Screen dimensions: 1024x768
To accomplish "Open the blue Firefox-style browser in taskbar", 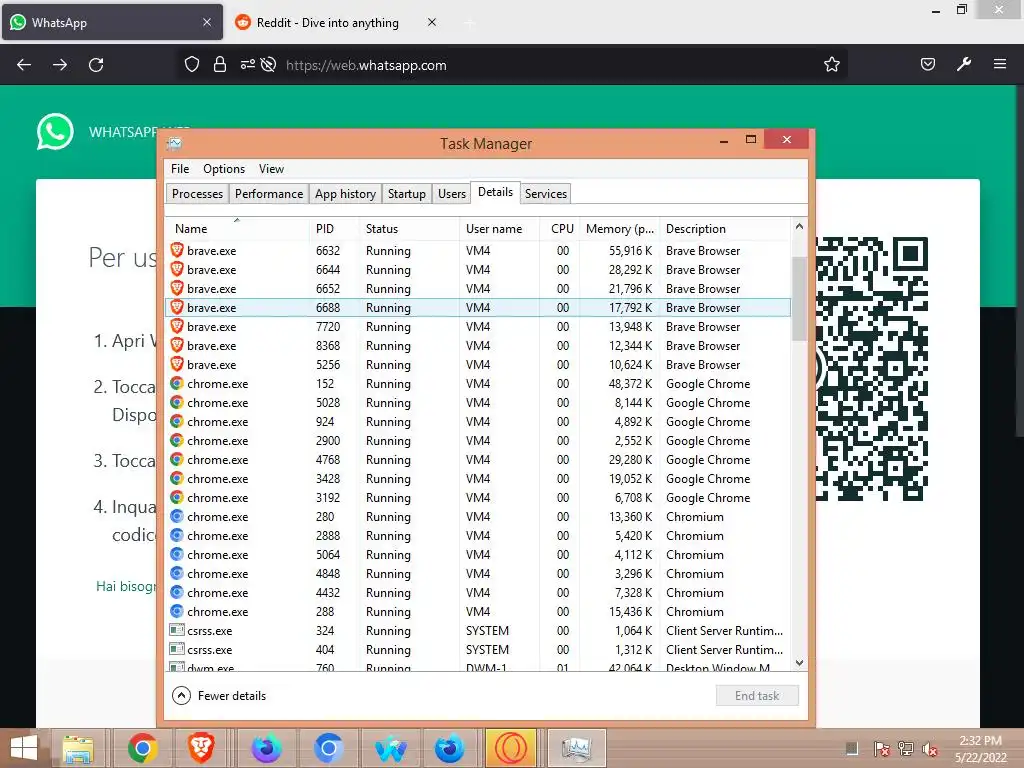I will pos(449,748).
